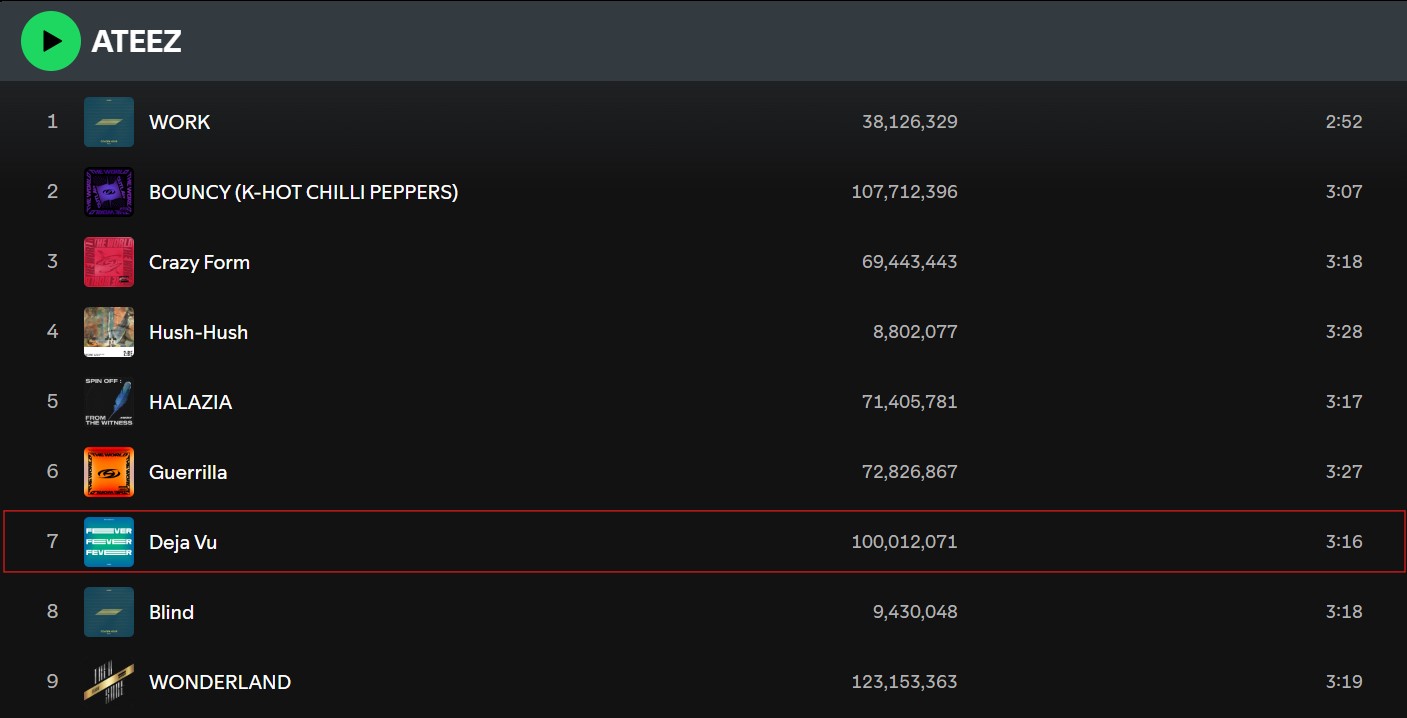Click the 2:52 duration of WORK
This screenshot has width=1407, height=718.
(1344, 122)
